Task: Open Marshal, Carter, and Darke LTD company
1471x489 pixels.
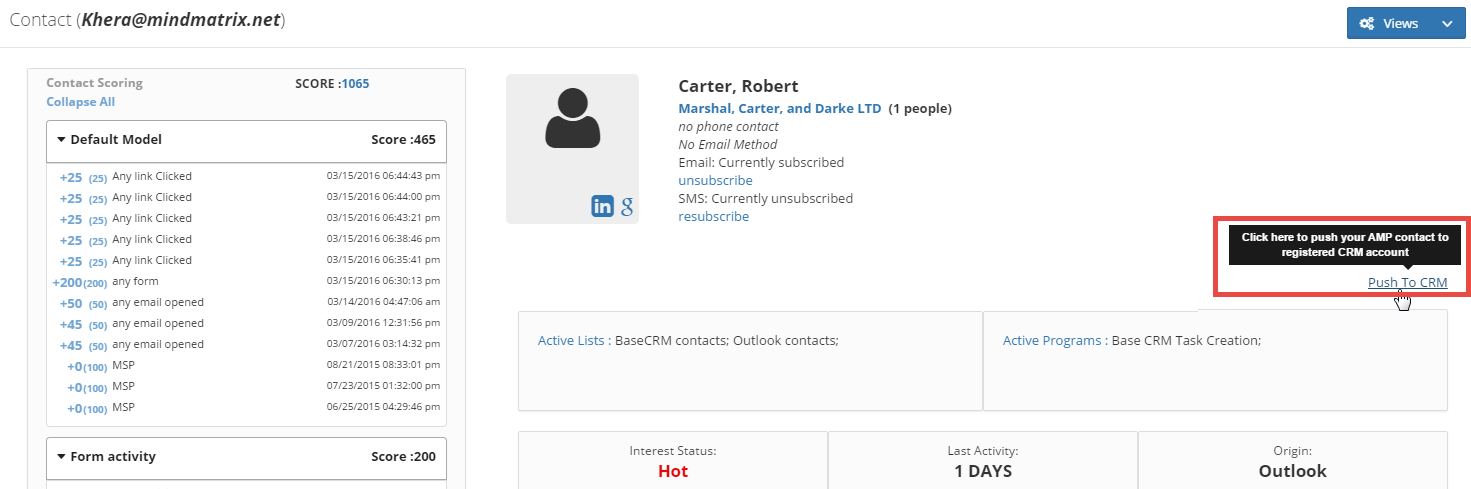Action: tap(779, 108)
